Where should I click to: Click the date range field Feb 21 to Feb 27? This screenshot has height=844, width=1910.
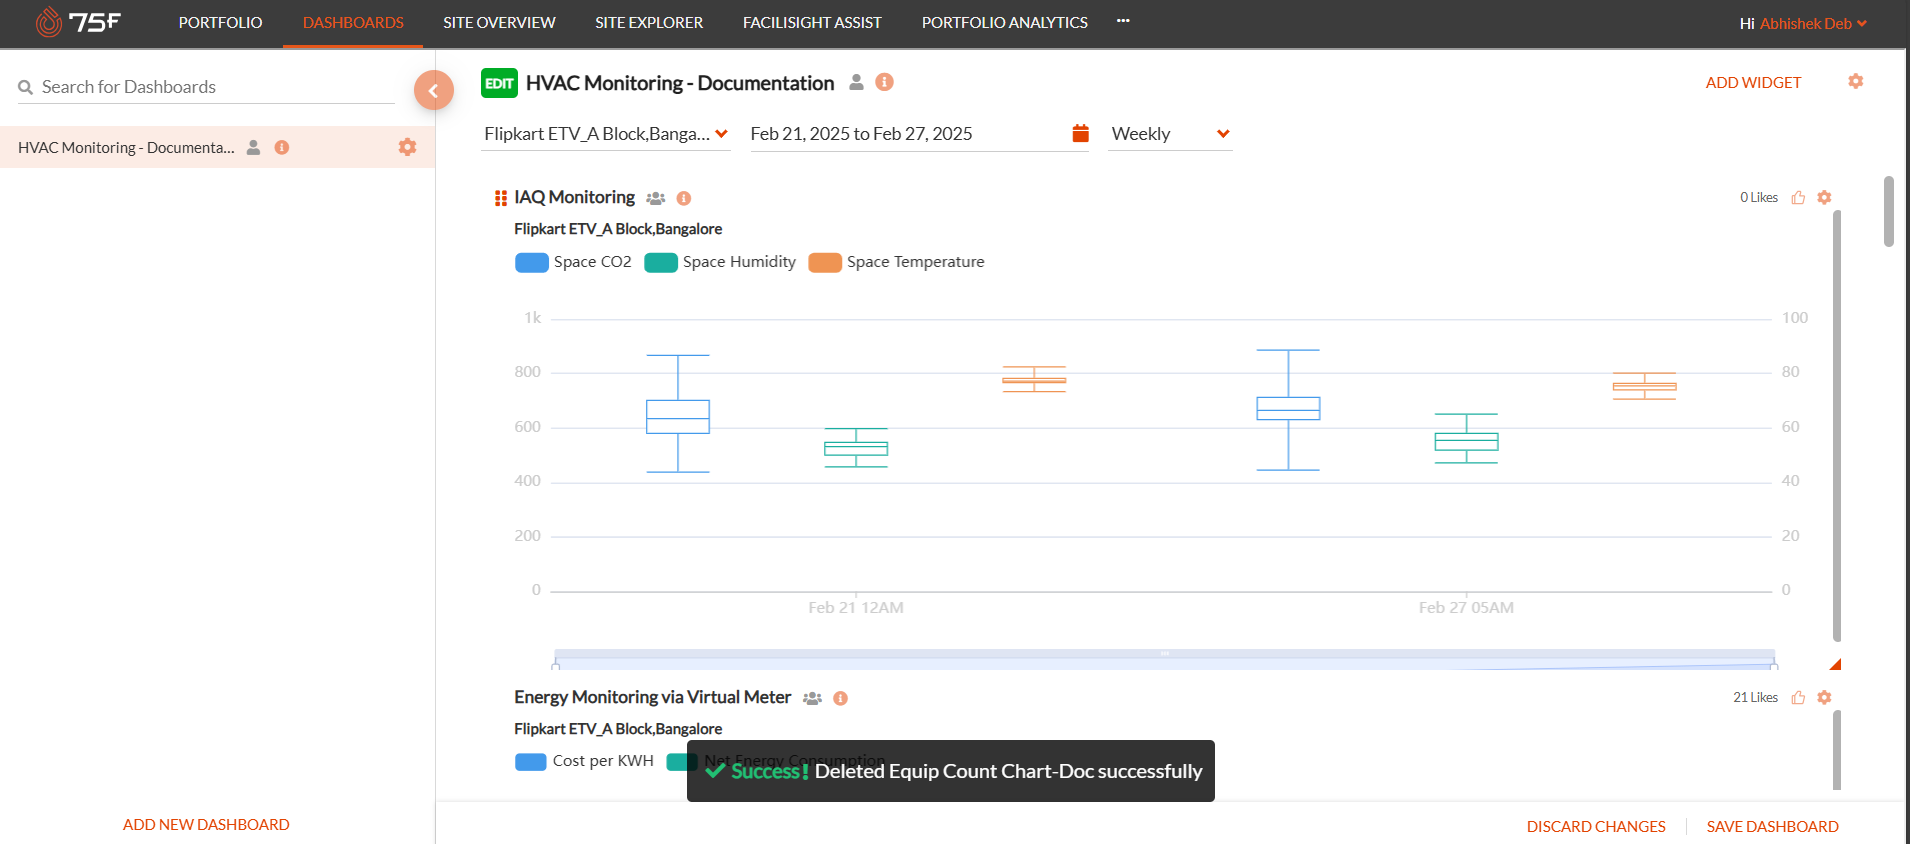coord(919,134)
